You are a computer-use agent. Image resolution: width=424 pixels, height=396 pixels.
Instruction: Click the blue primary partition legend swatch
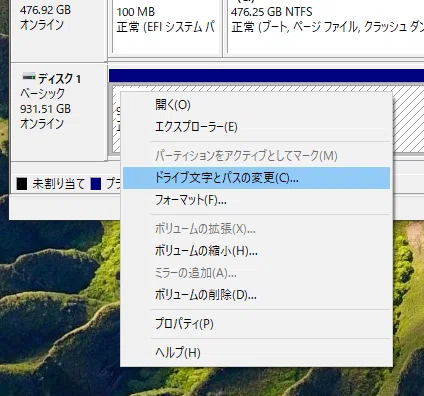click(x=96, y=184)
